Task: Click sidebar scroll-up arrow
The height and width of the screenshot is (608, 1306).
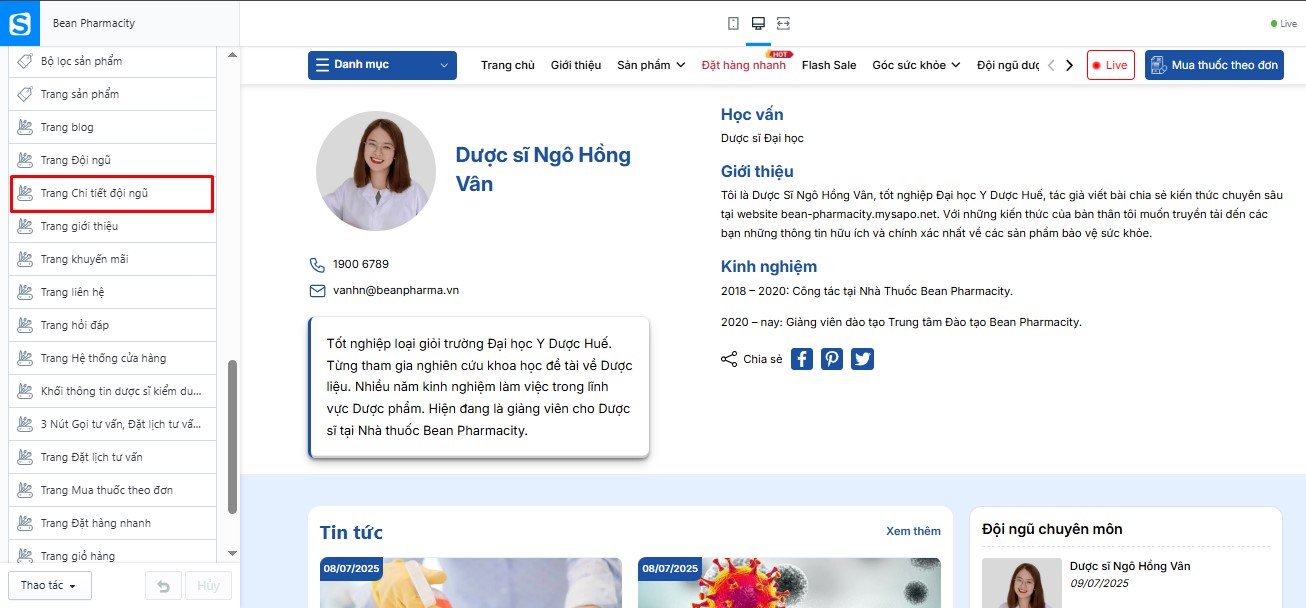Action: 233,54
